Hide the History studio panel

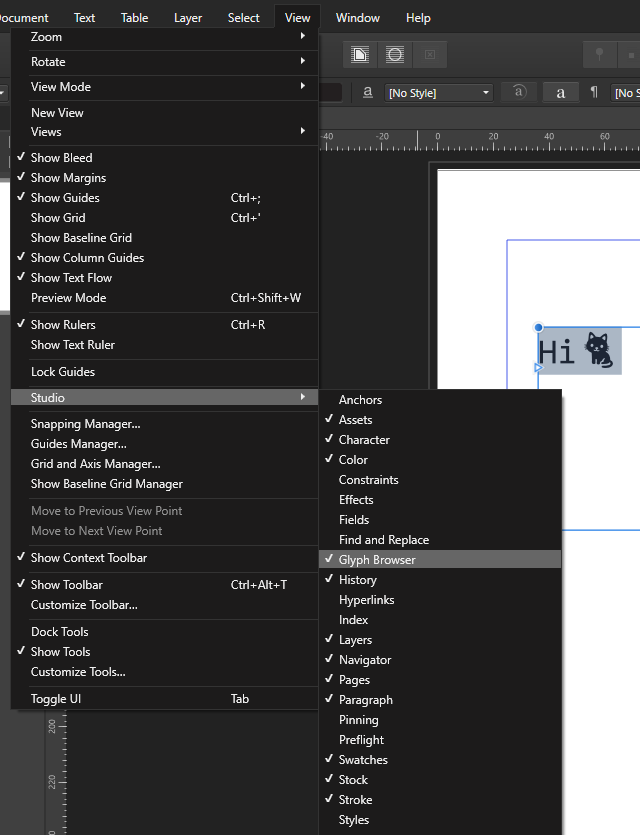click(440, 580)
